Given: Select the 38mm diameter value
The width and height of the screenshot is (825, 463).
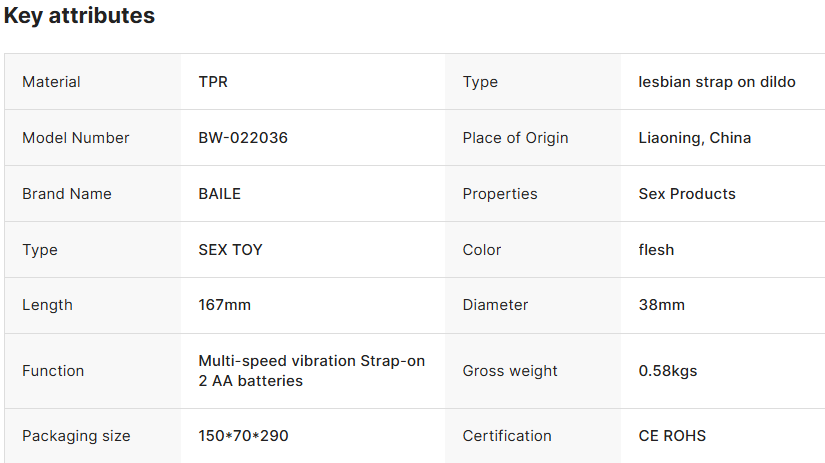Looking at the screenshot, I should 662,305.
